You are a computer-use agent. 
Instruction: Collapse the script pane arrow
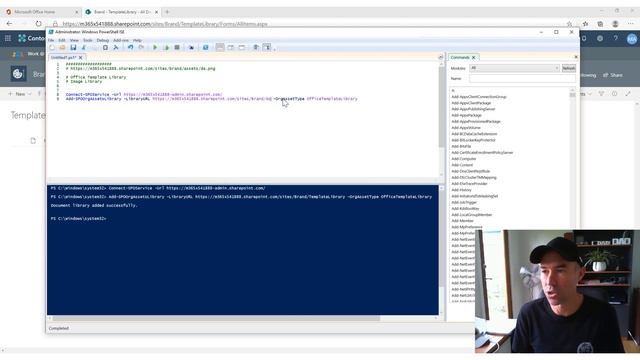(x=440, y=58)
